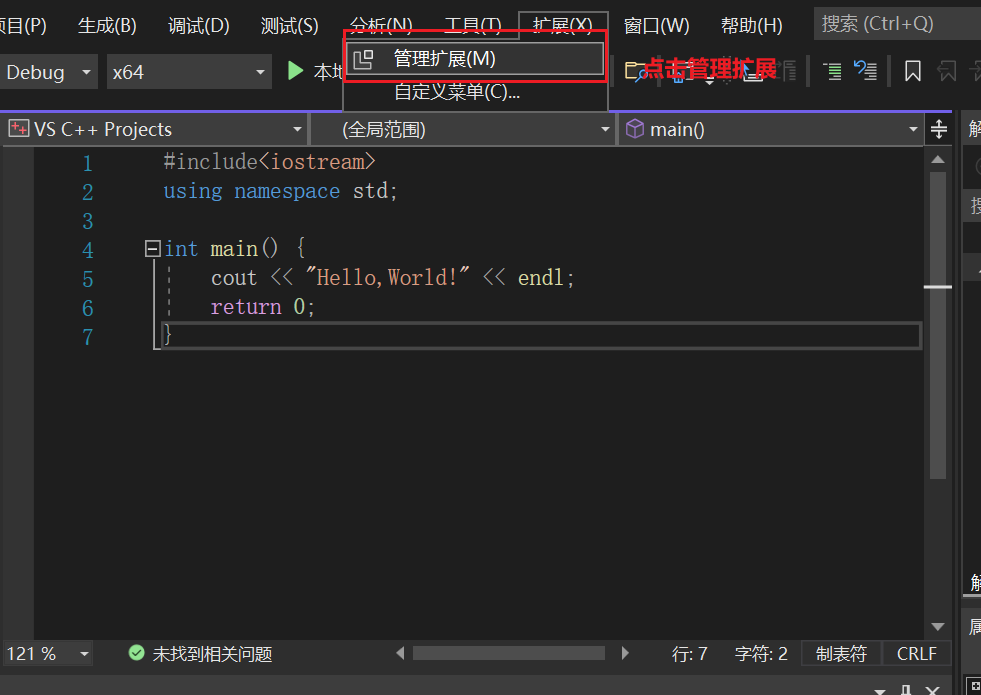This screenshot has height=695, width=981.
Task: Open the 窗口(W) window menu
Action: click(x=656, y=26)
